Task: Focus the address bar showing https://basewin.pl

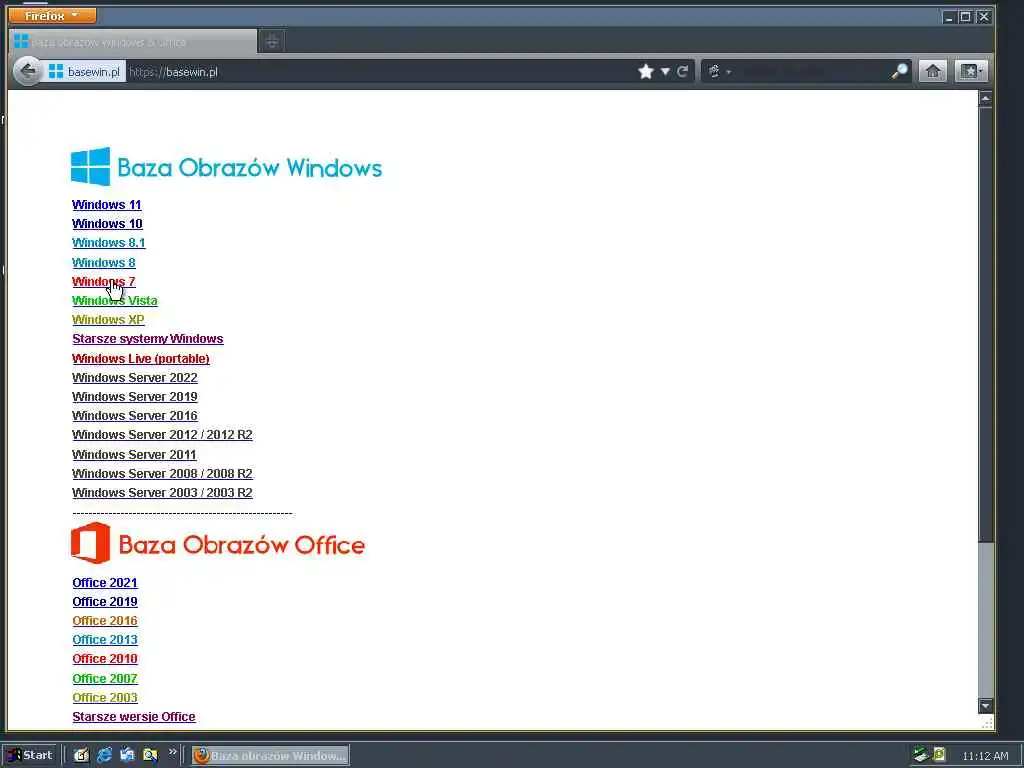Action: tap(379, 72)
